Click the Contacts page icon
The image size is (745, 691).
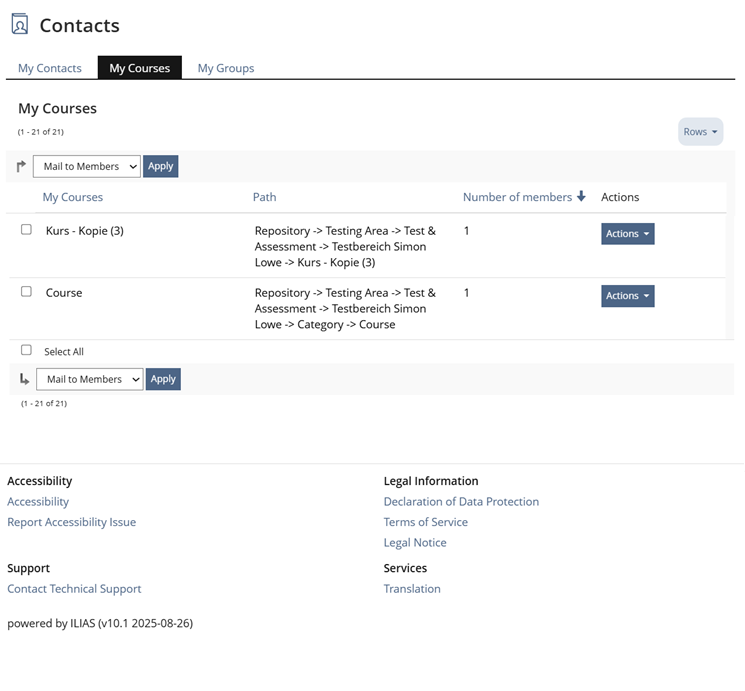click(20, 24)
